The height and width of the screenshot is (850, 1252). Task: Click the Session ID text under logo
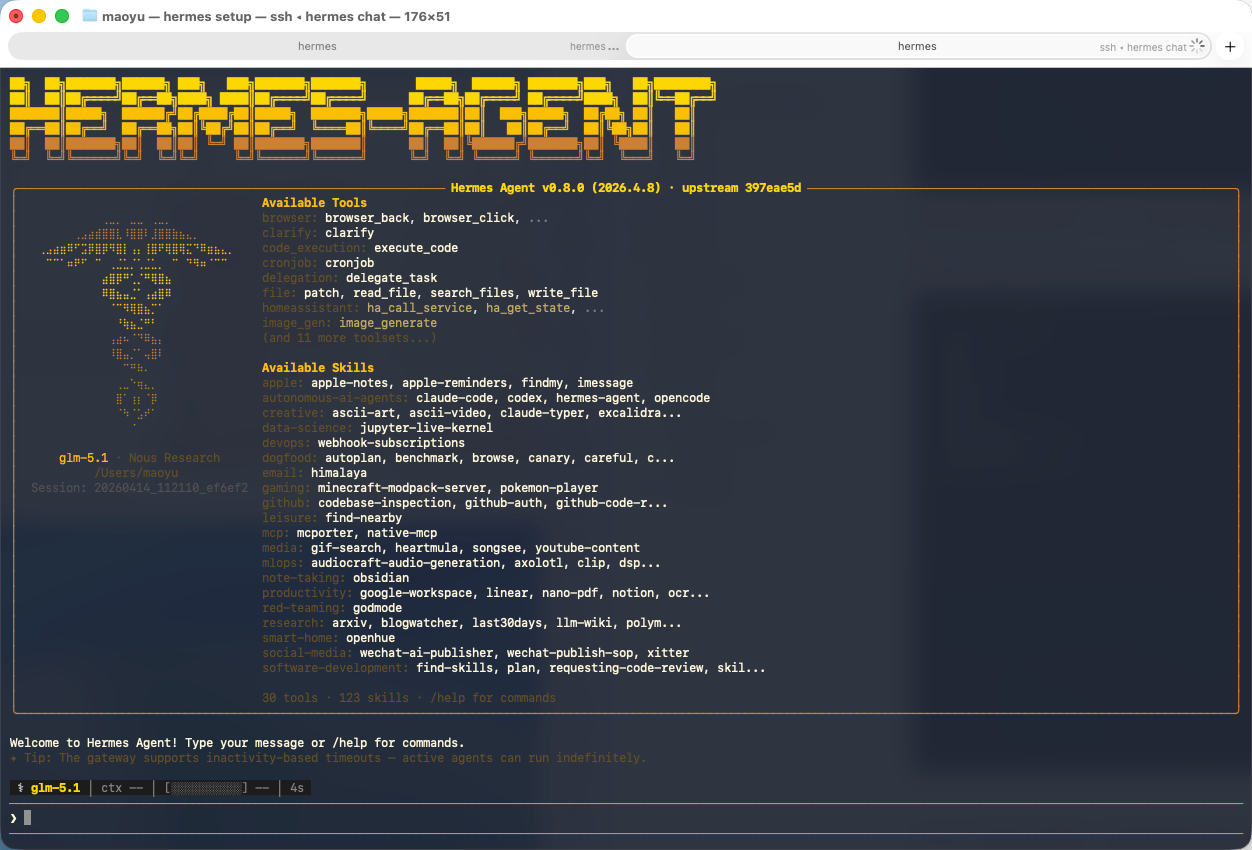click(x=139, y=488)
